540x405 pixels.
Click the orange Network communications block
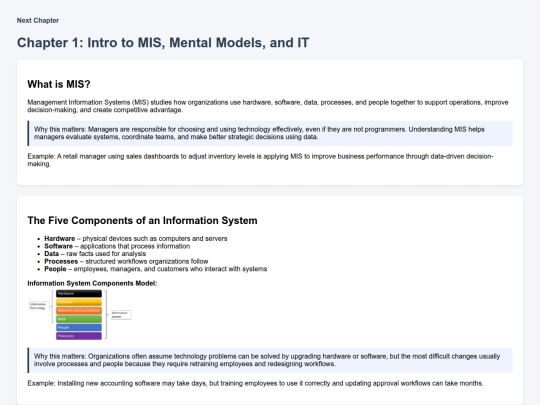click(79, 310)
